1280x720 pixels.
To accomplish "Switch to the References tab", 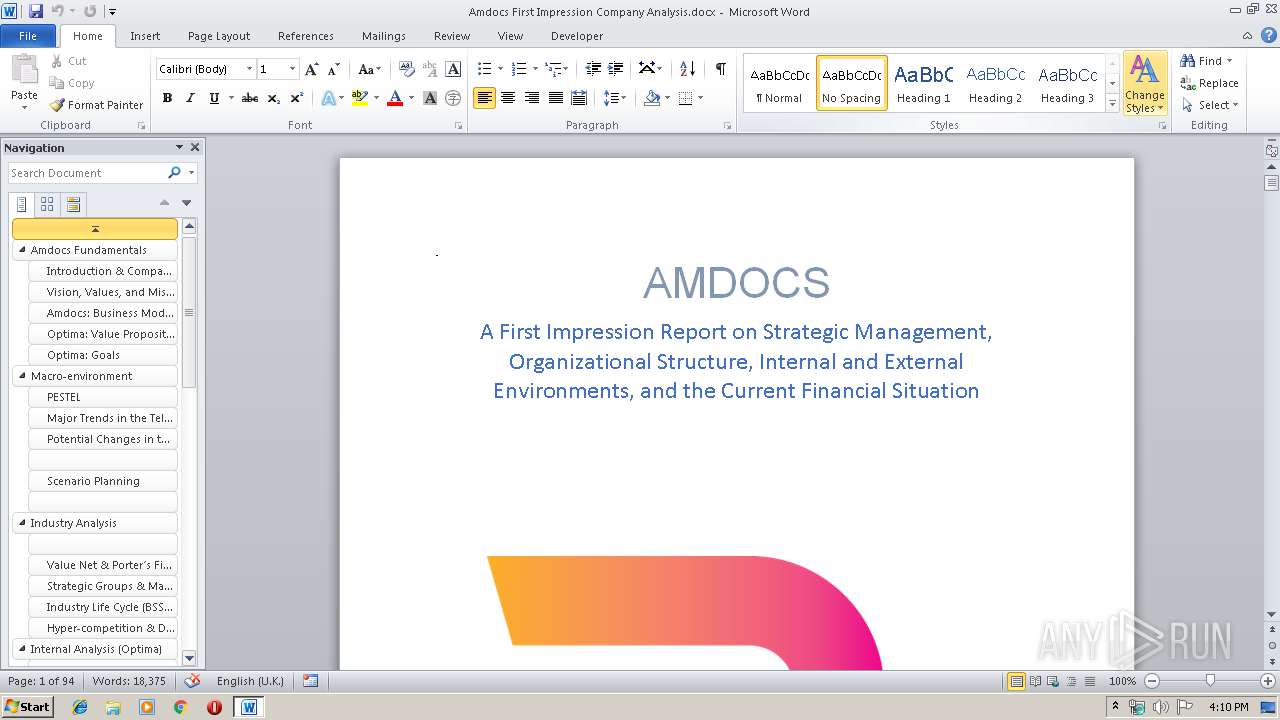I will pyautogui.click(x=306, y=36).
